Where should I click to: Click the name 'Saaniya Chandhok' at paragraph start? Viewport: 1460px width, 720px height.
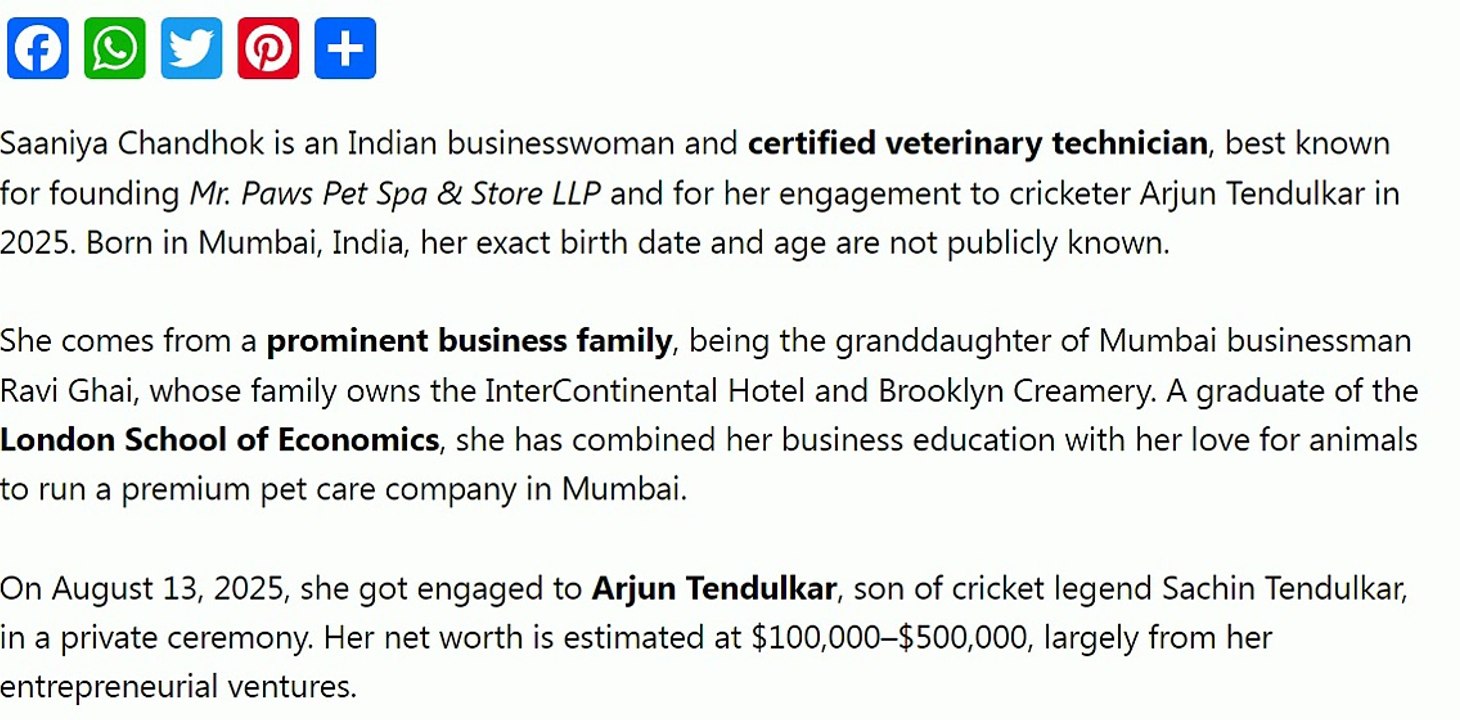(x=133, y=144)
